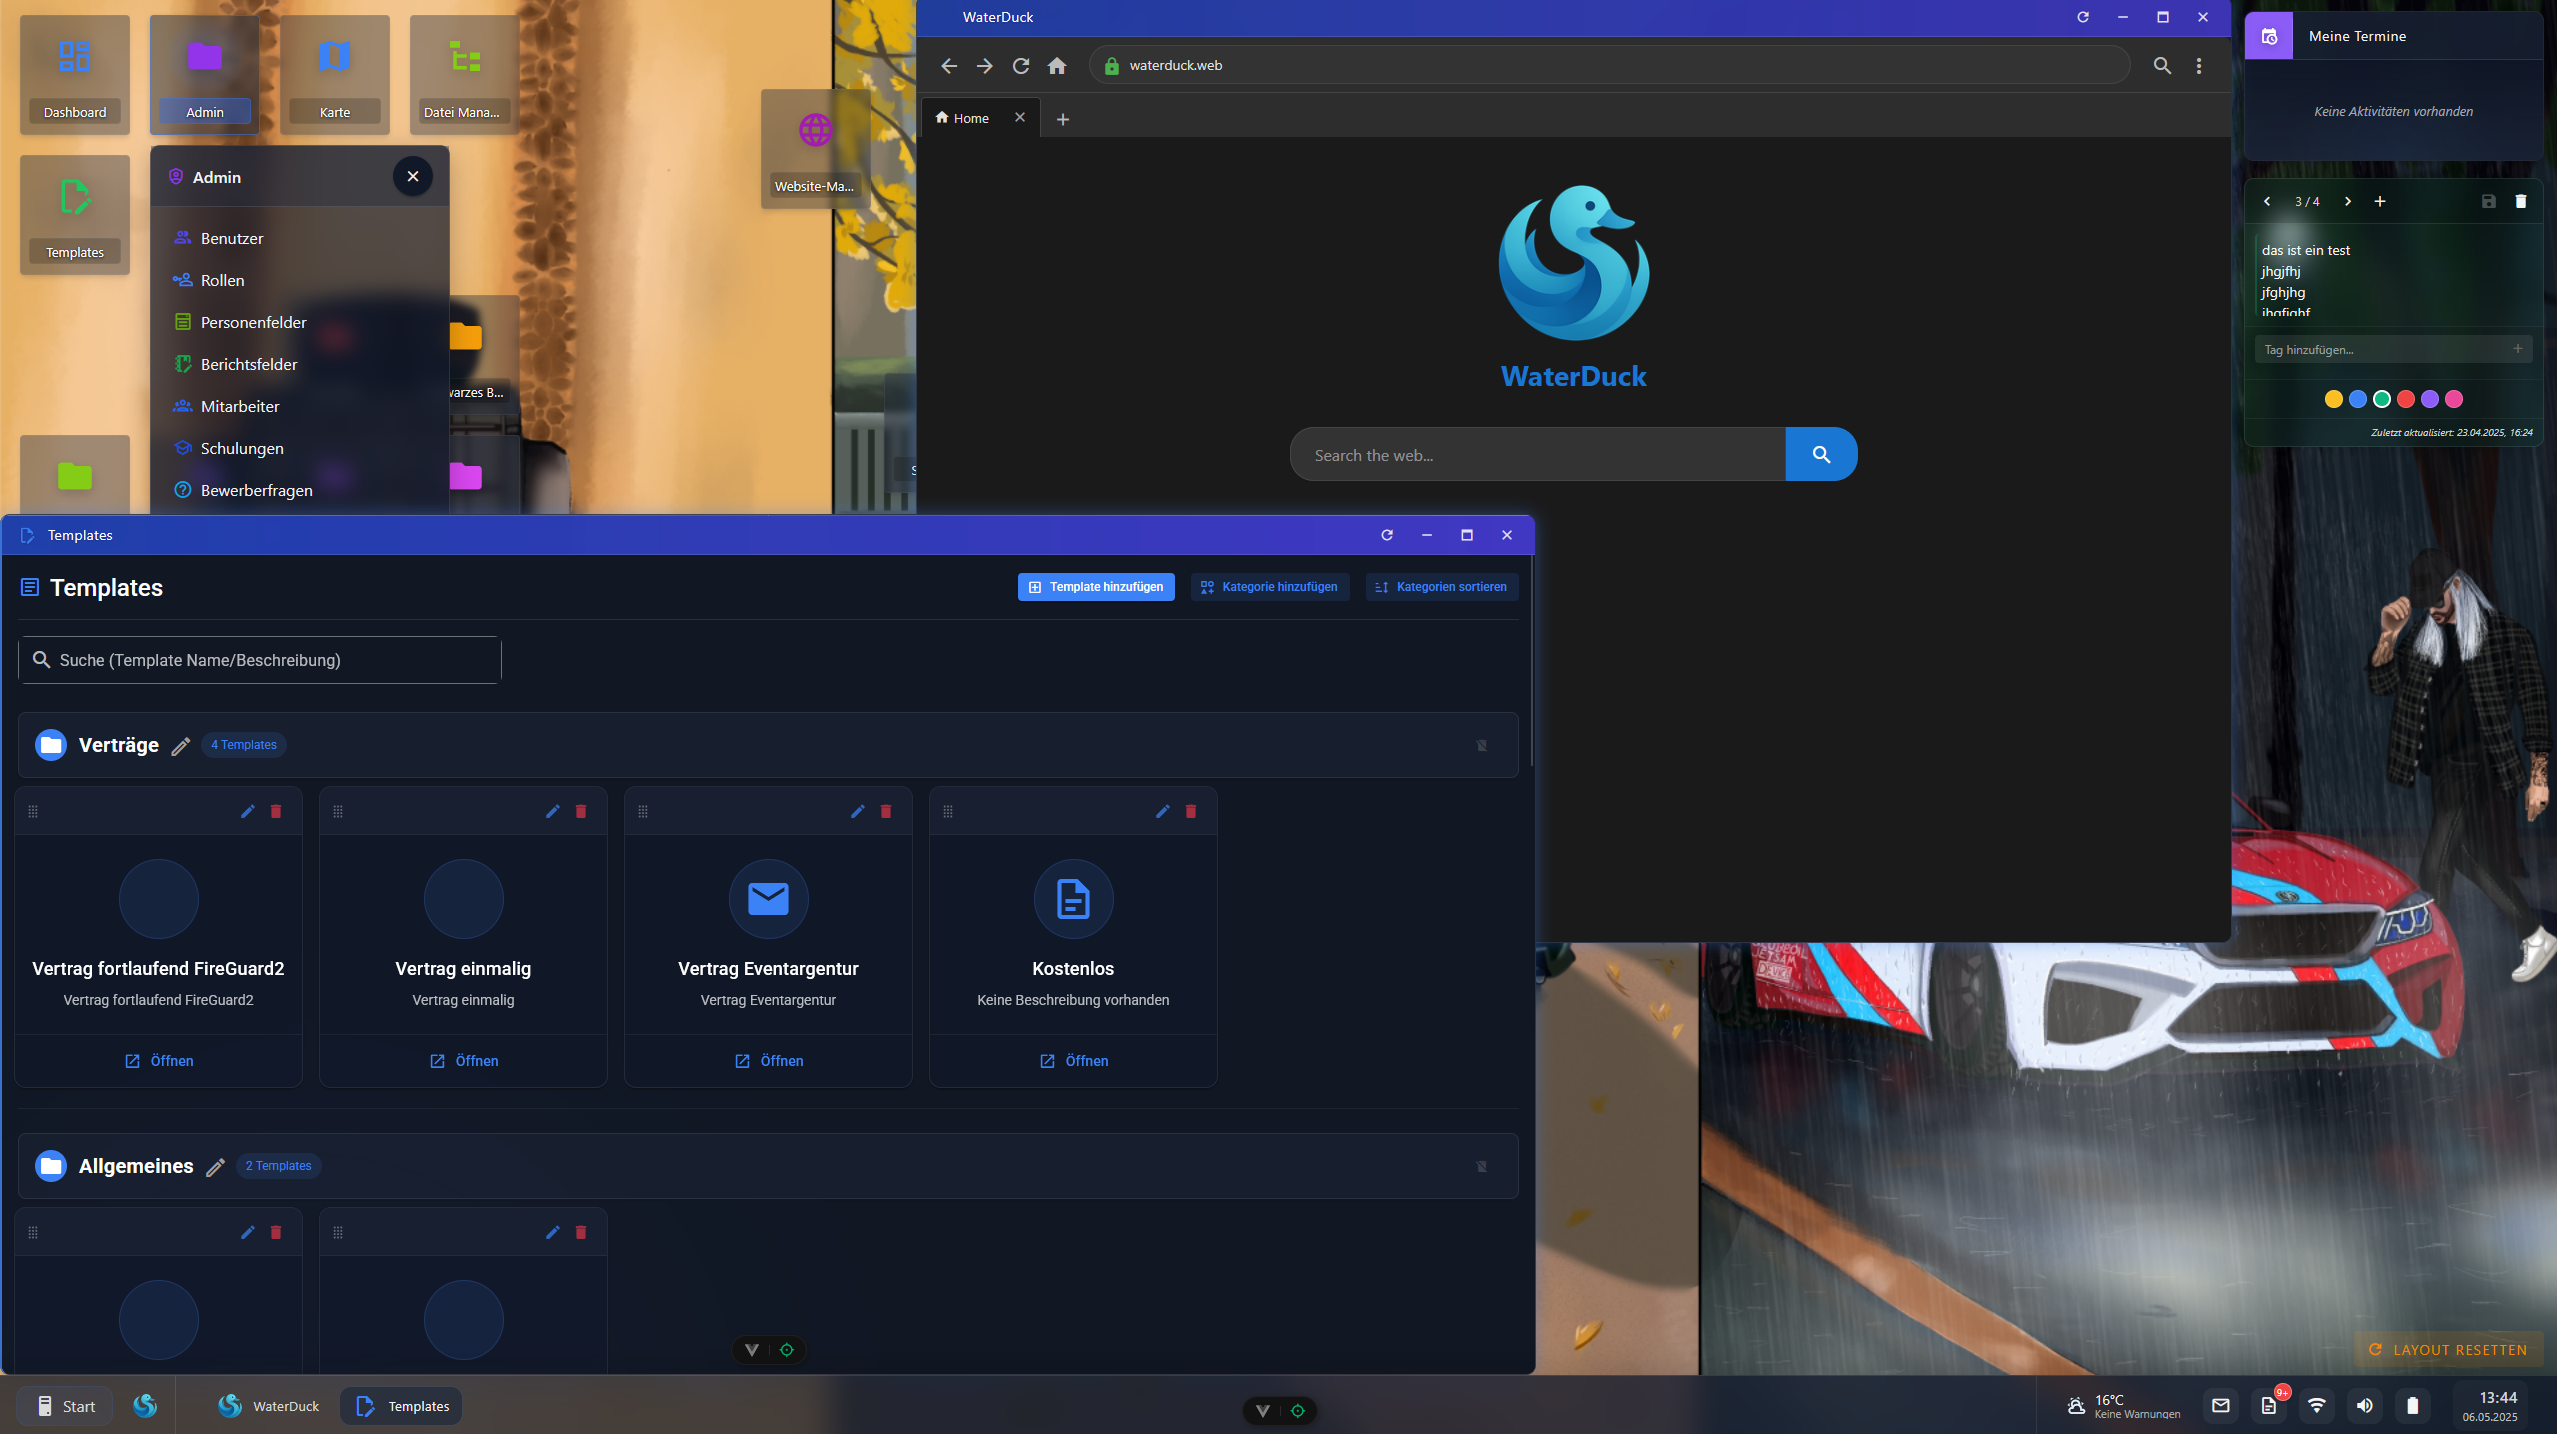Reload the WaterDuck browser page
Image resolution: width=2557 pixels, height=1434 pixels.
tap(1020, 66)
